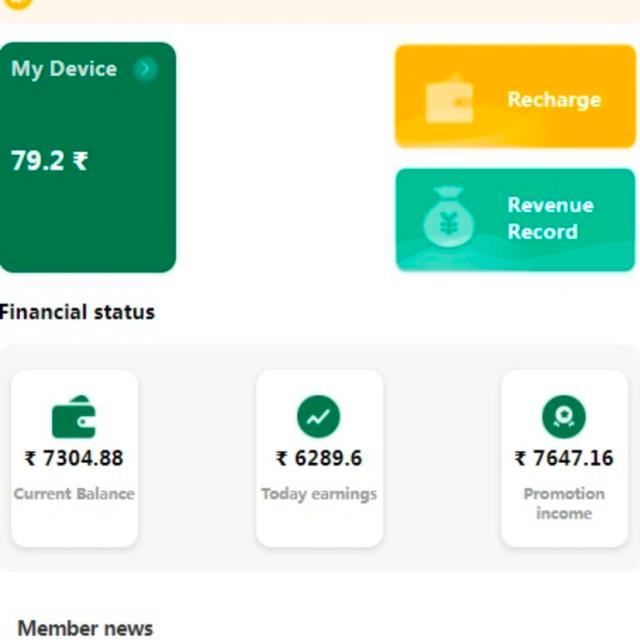The width and height of the screenshot is (640, 640).
Task: Click the ₹ 6289.6 earnings amount
Action: [319, 458]
